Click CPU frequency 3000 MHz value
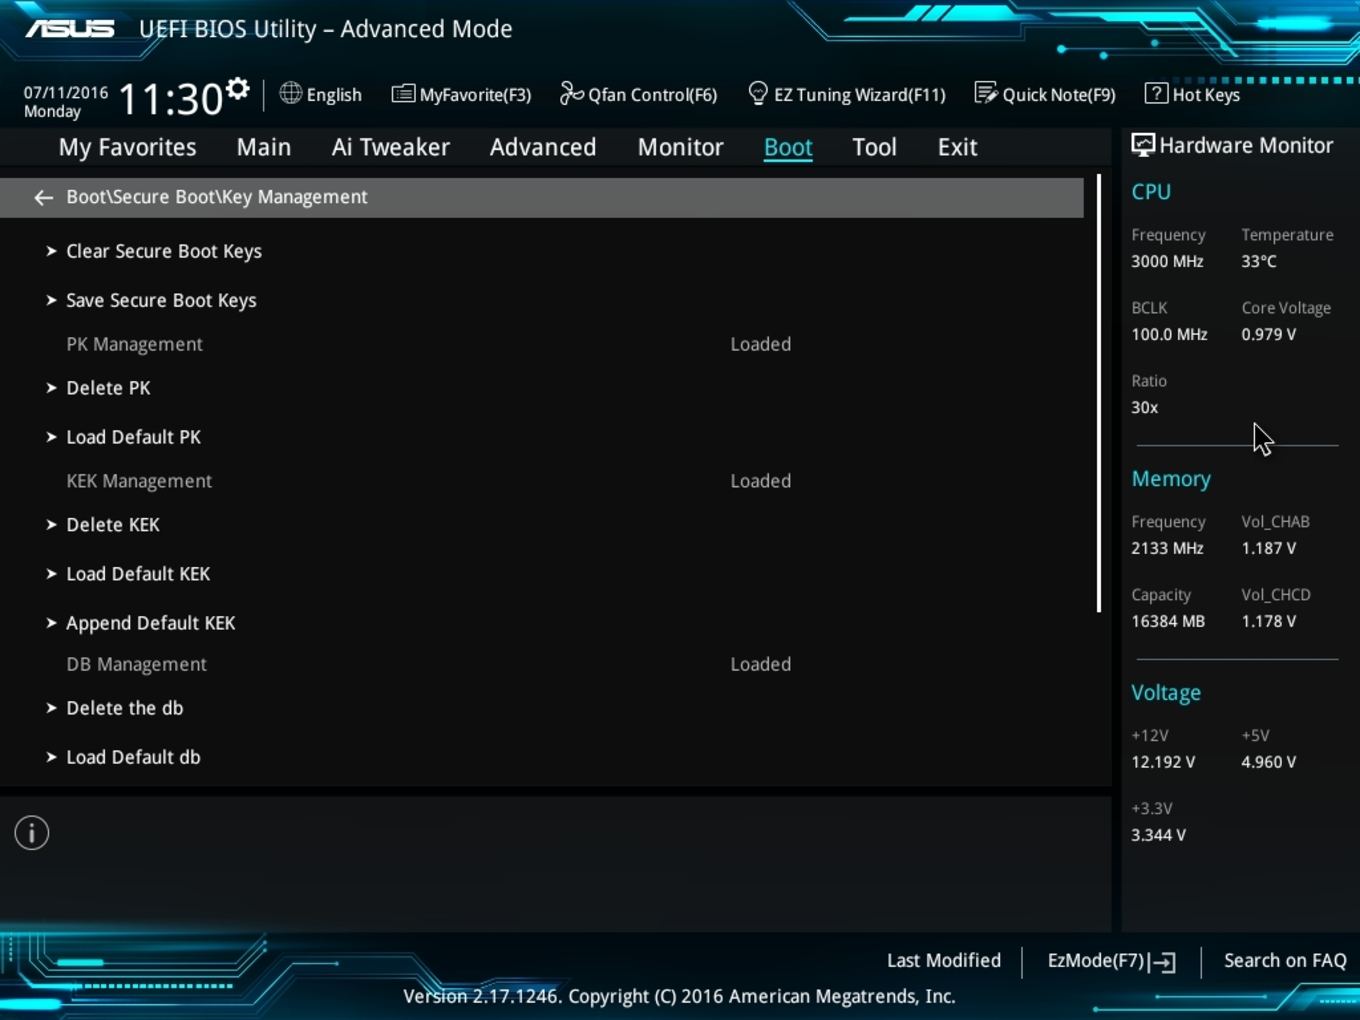Screen dimensions: 1360x1020 click(1167, 261)
